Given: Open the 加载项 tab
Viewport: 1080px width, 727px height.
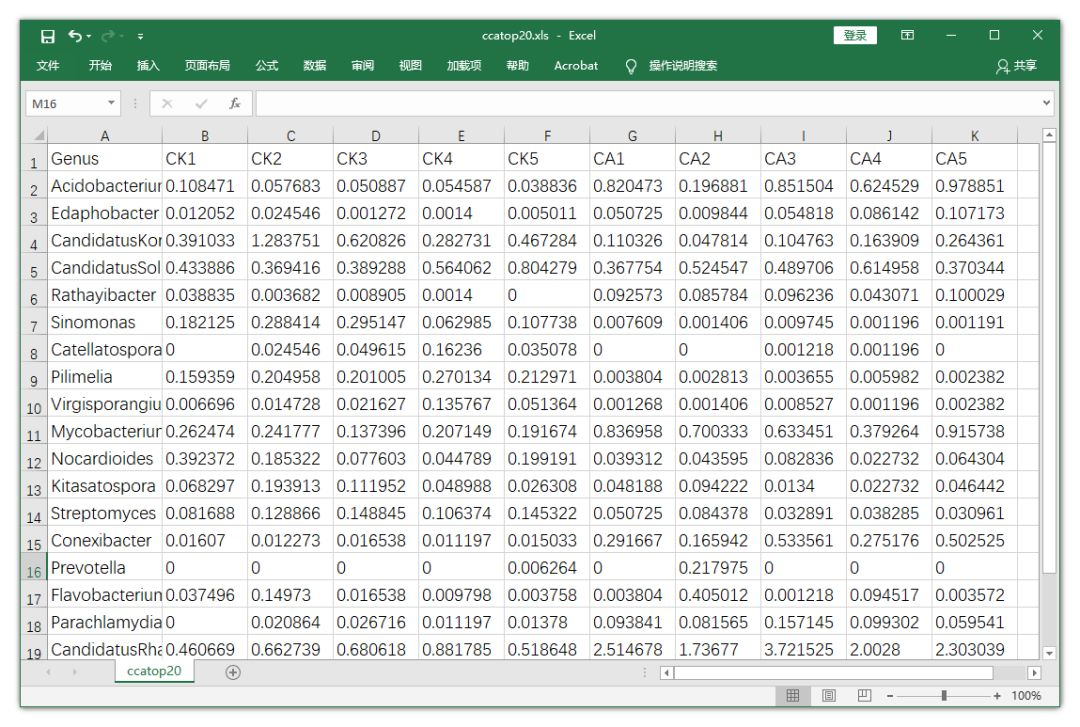Looking at the screenshot, I should pos(464,65).
